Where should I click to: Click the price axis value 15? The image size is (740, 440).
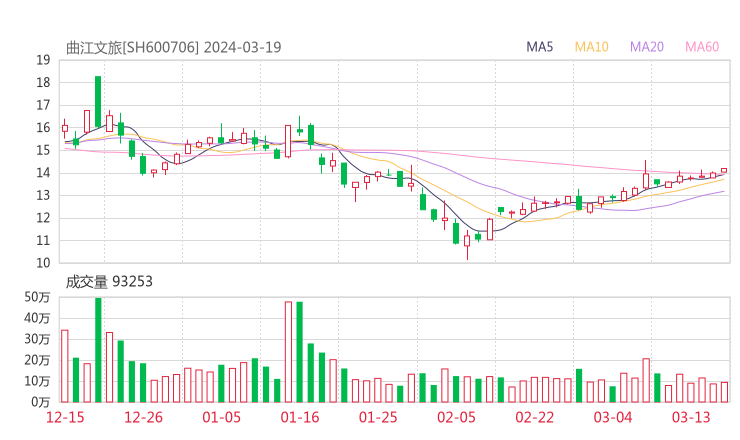click(43, 151)
